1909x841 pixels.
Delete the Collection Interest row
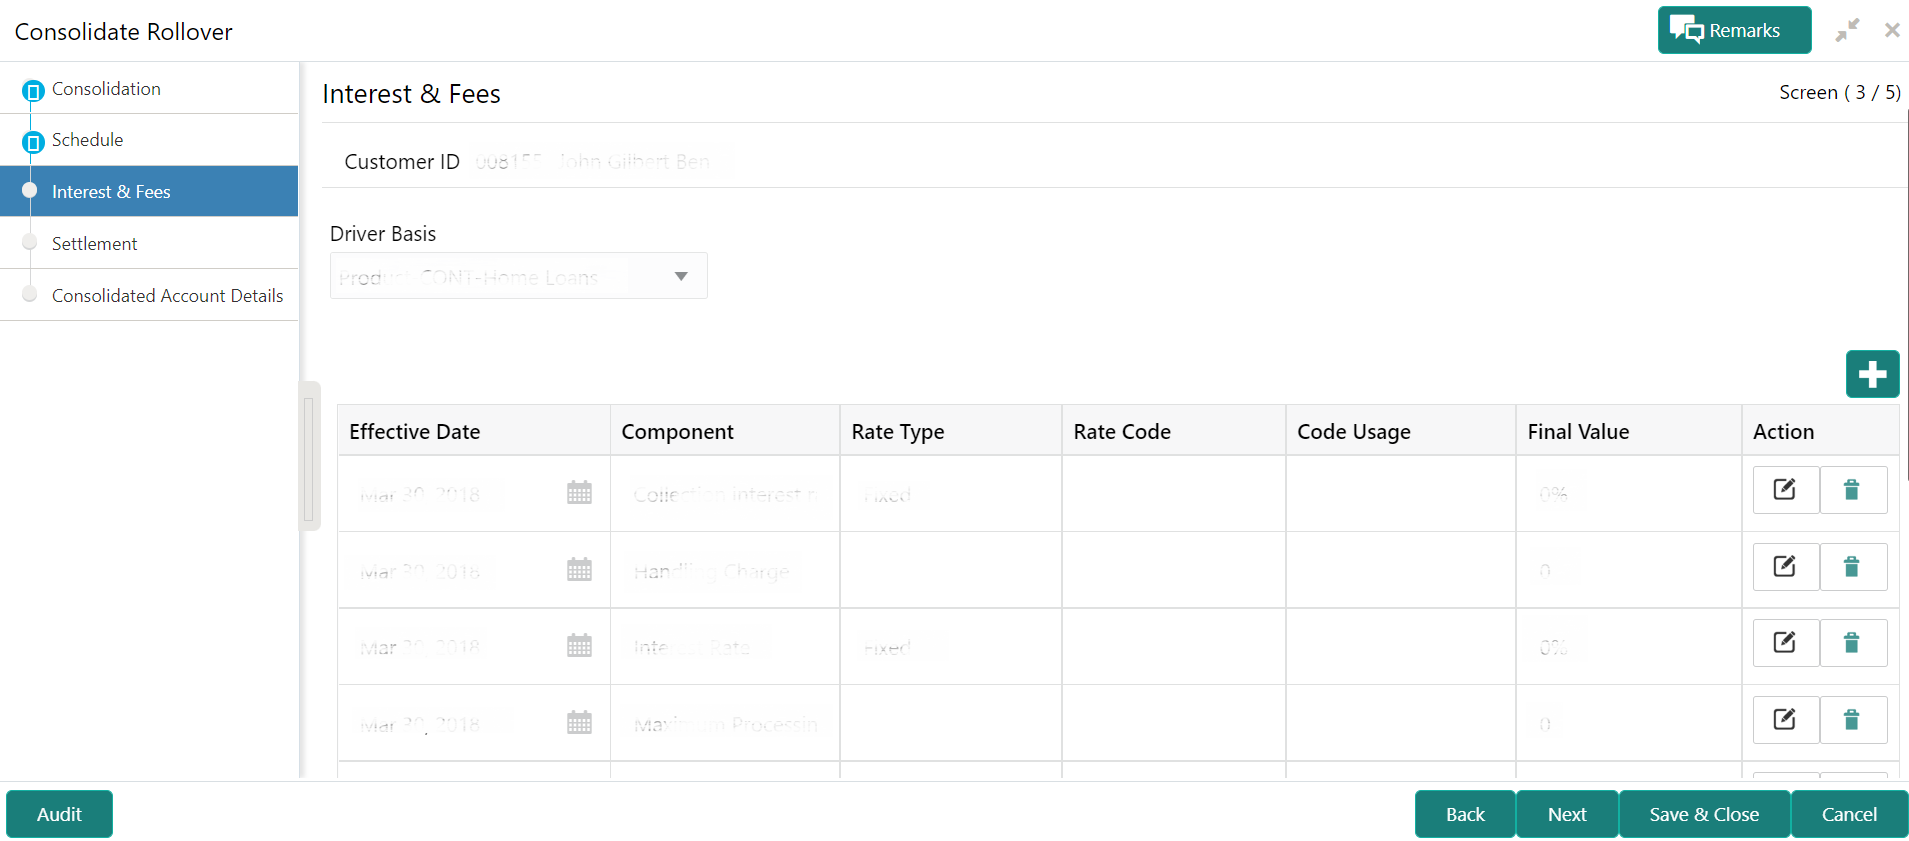(x=1852, y=490)
